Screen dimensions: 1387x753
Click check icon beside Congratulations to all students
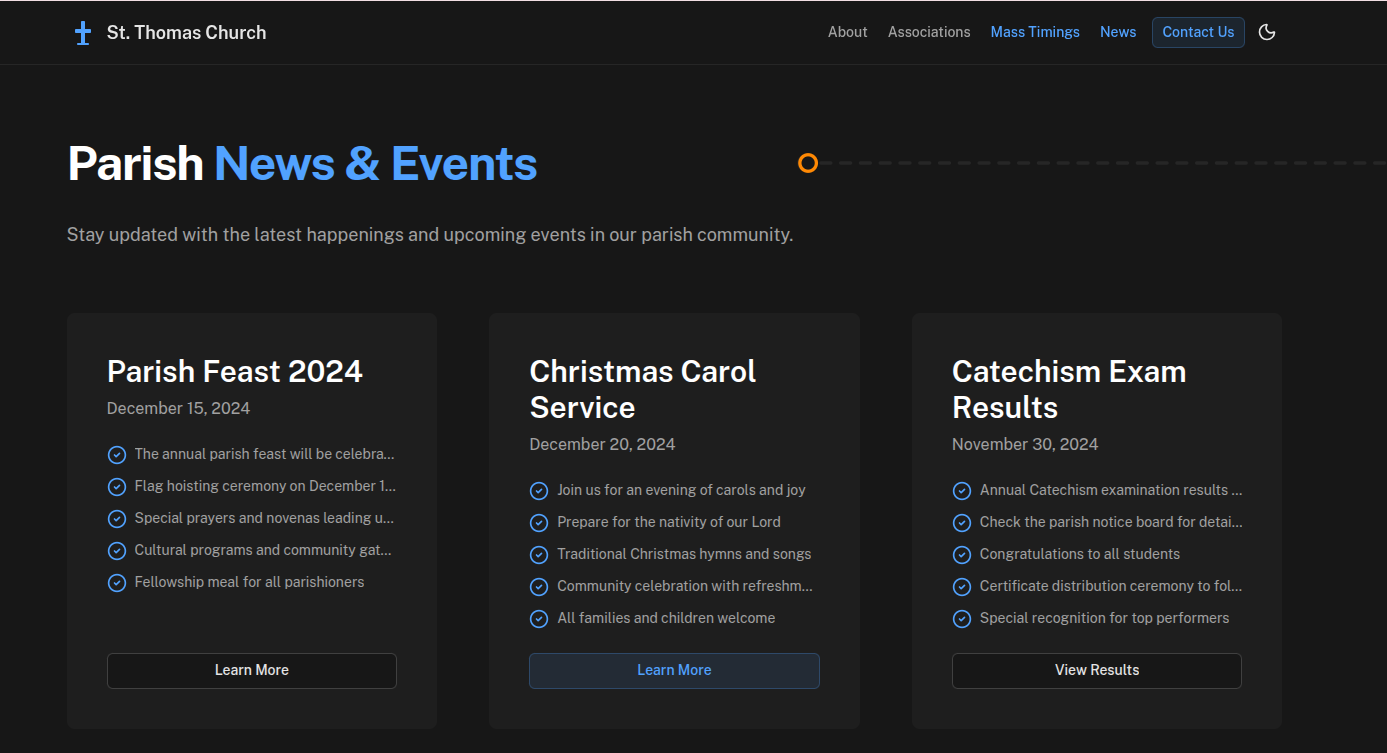tap(962, 554)
